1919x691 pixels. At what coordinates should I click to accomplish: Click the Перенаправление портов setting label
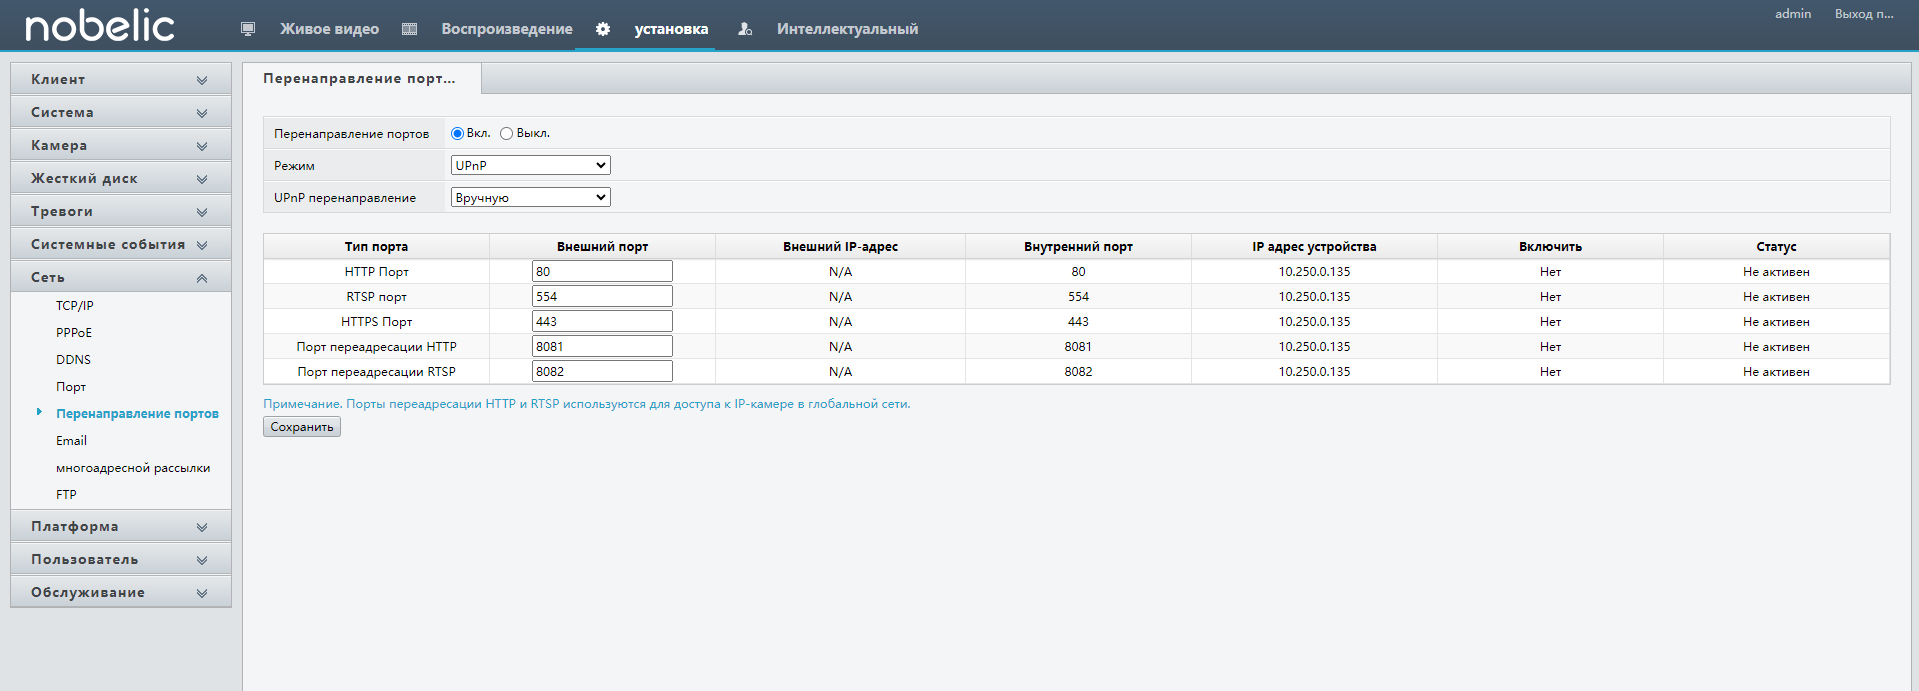pos(352,134)
